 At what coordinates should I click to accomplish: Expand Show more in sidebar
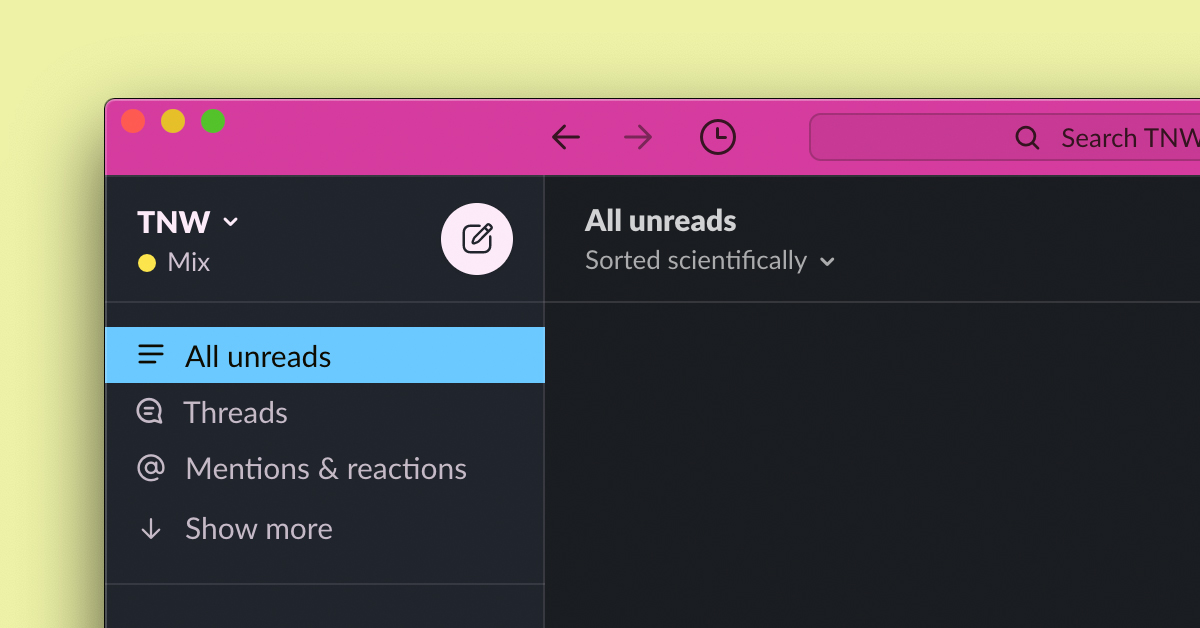[x=258, y=528]
